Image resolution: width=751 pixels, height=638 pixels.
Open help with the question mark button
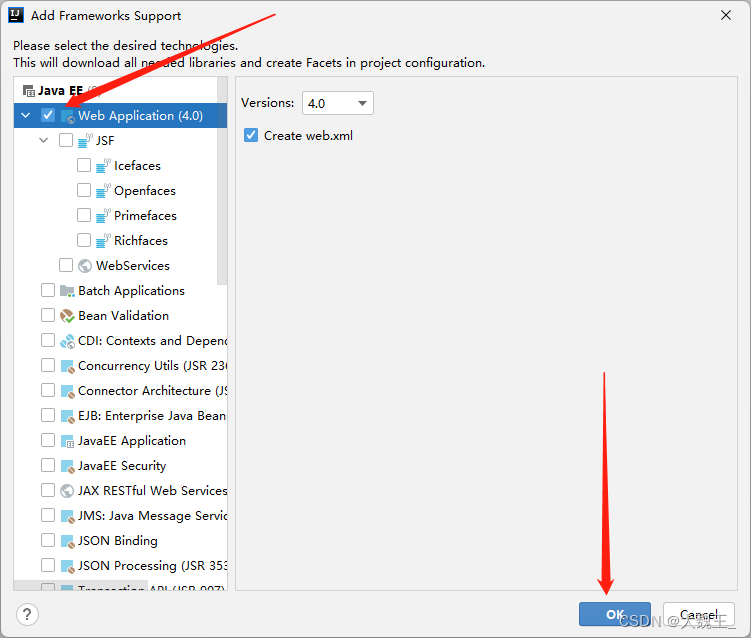pyautogui.click(x=27, y=614)
